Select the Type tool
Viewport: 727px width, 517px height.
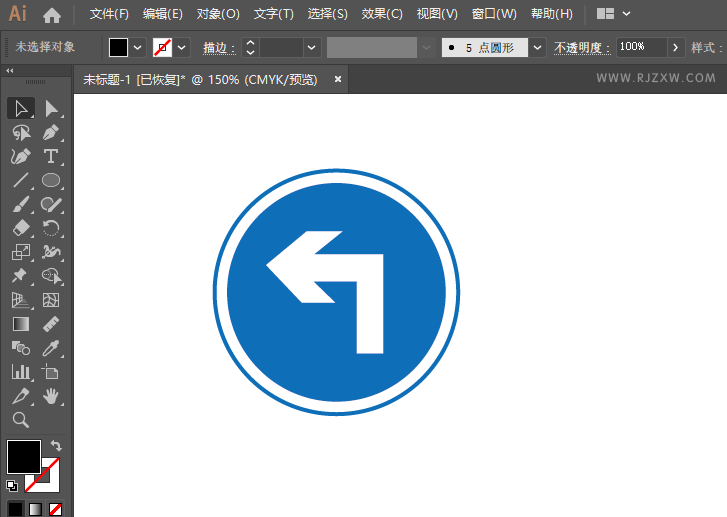[51, 156]
